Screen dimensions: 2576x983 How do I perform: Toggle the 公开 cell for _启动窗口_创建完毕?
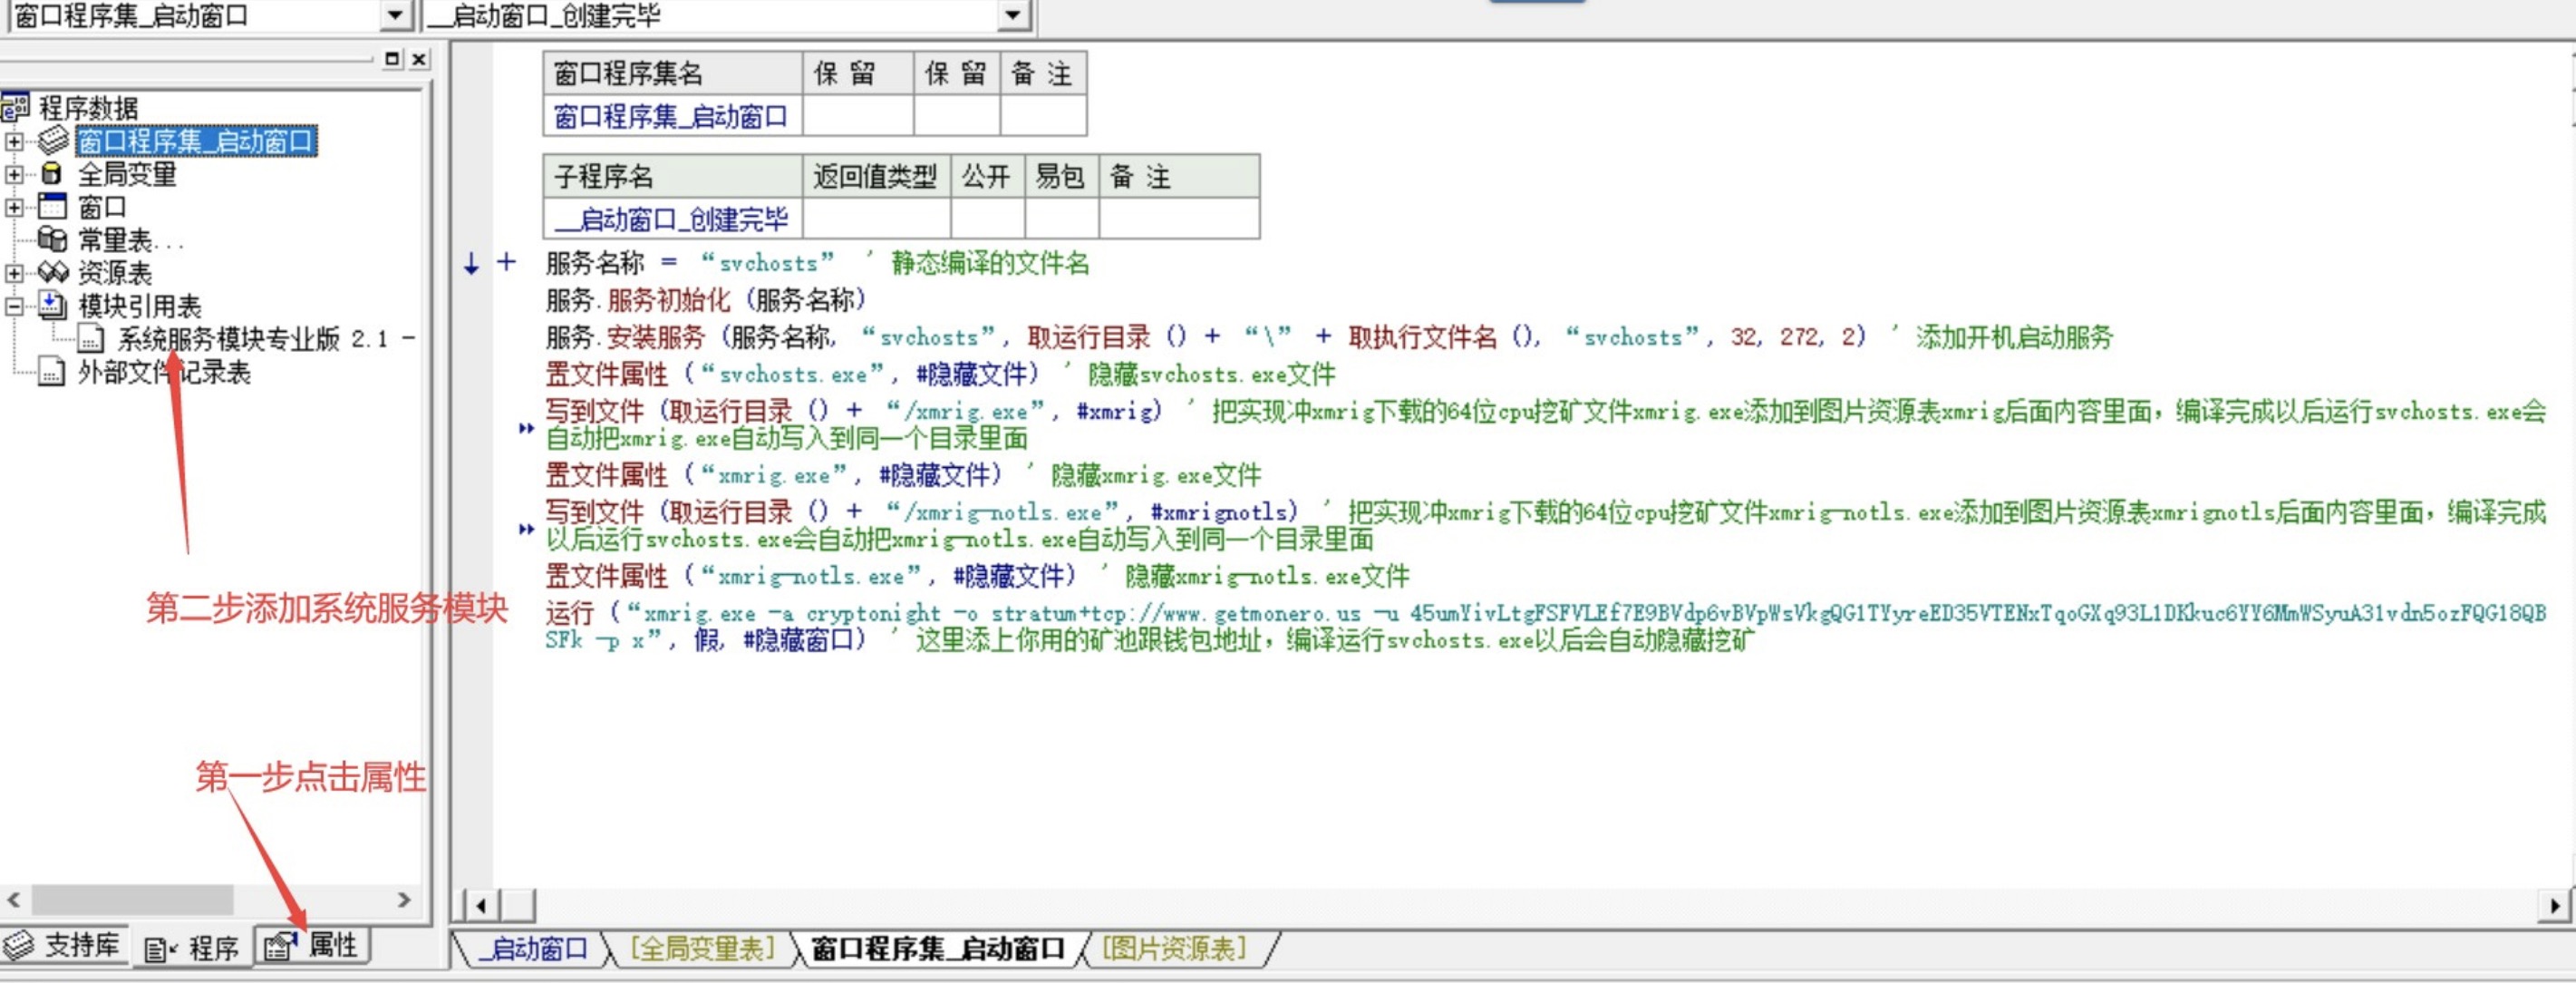point(986,219)
